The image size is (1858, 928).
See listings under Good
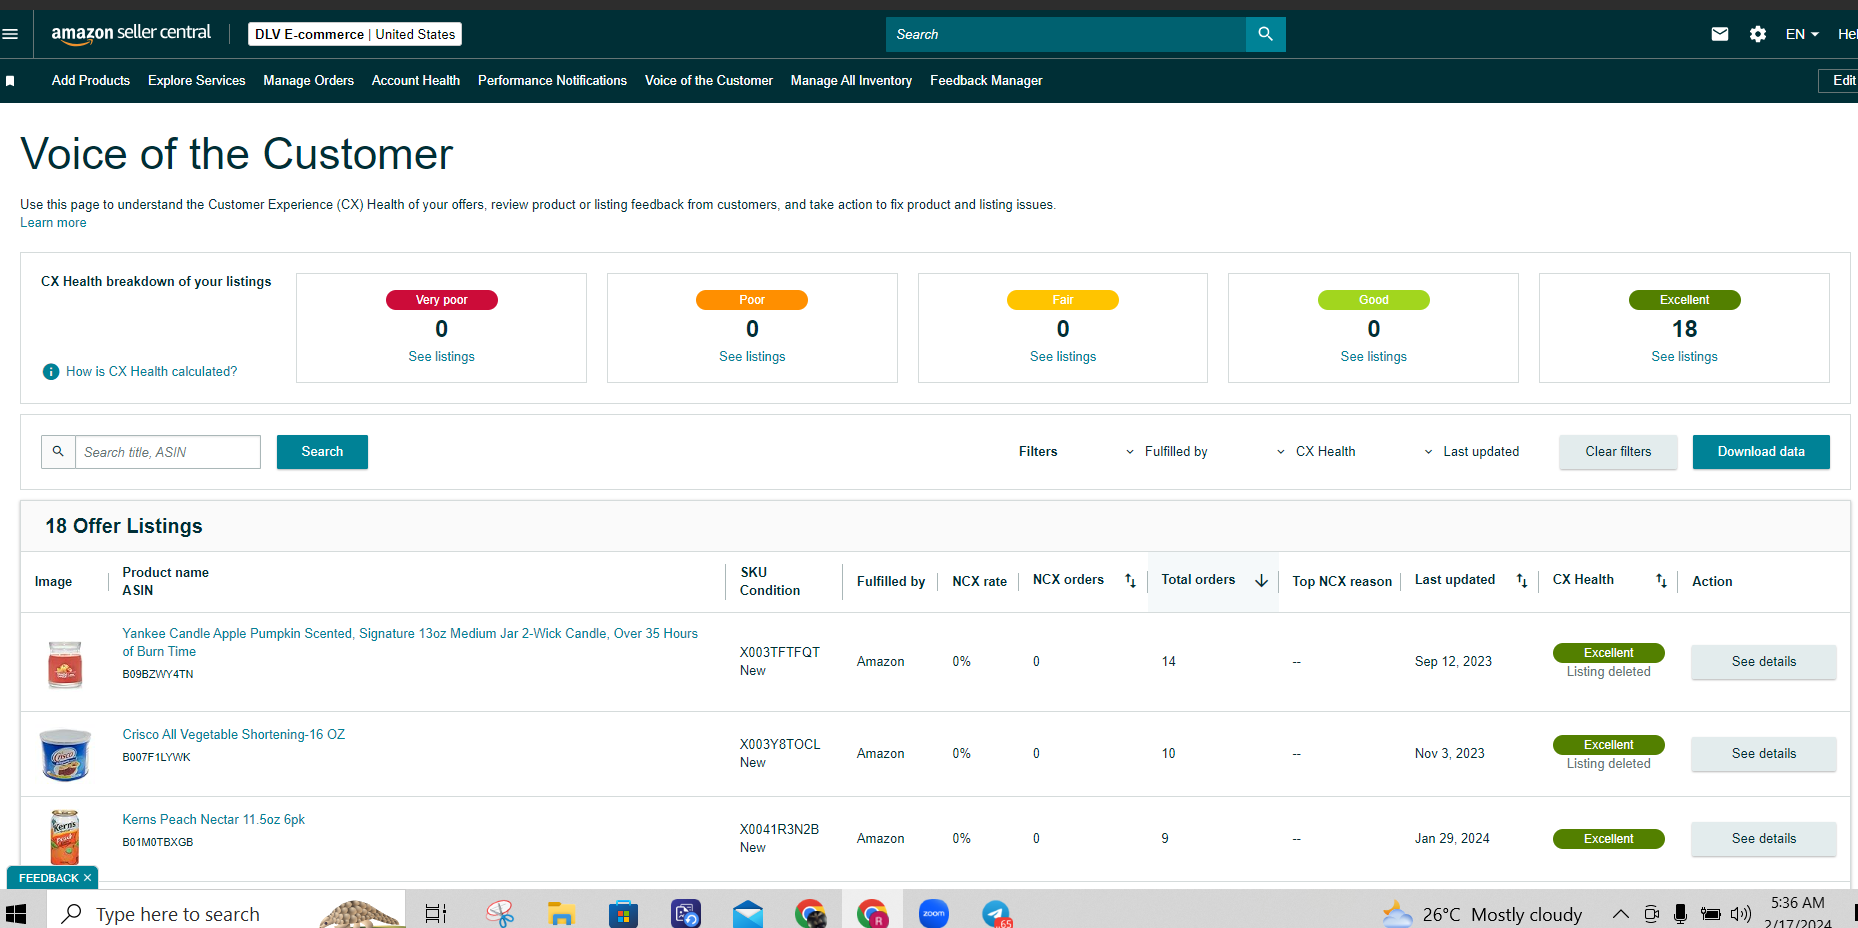click(x=1374, y=357)
